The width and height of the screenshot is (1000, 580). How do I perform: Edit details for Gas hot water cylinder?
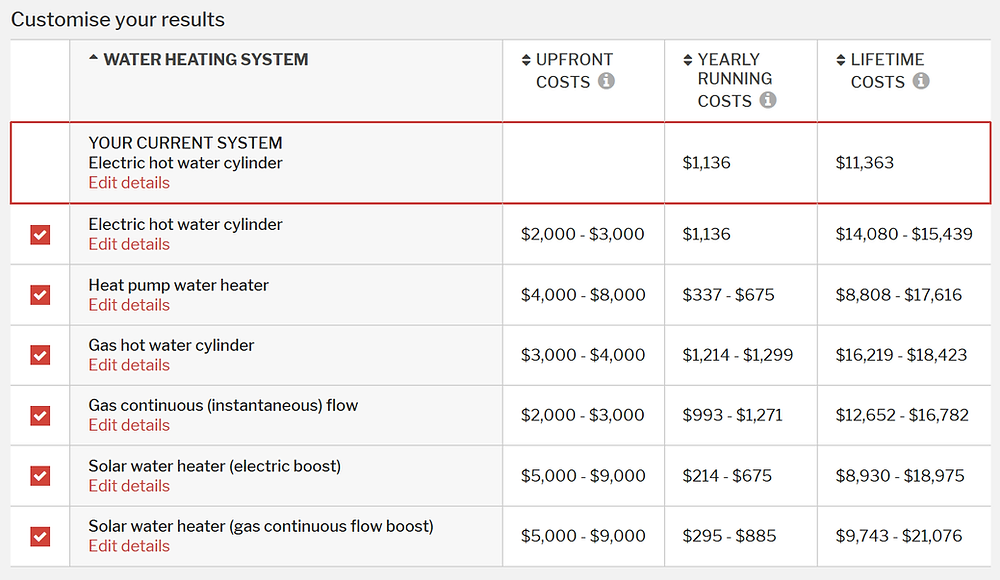[129, 365]
